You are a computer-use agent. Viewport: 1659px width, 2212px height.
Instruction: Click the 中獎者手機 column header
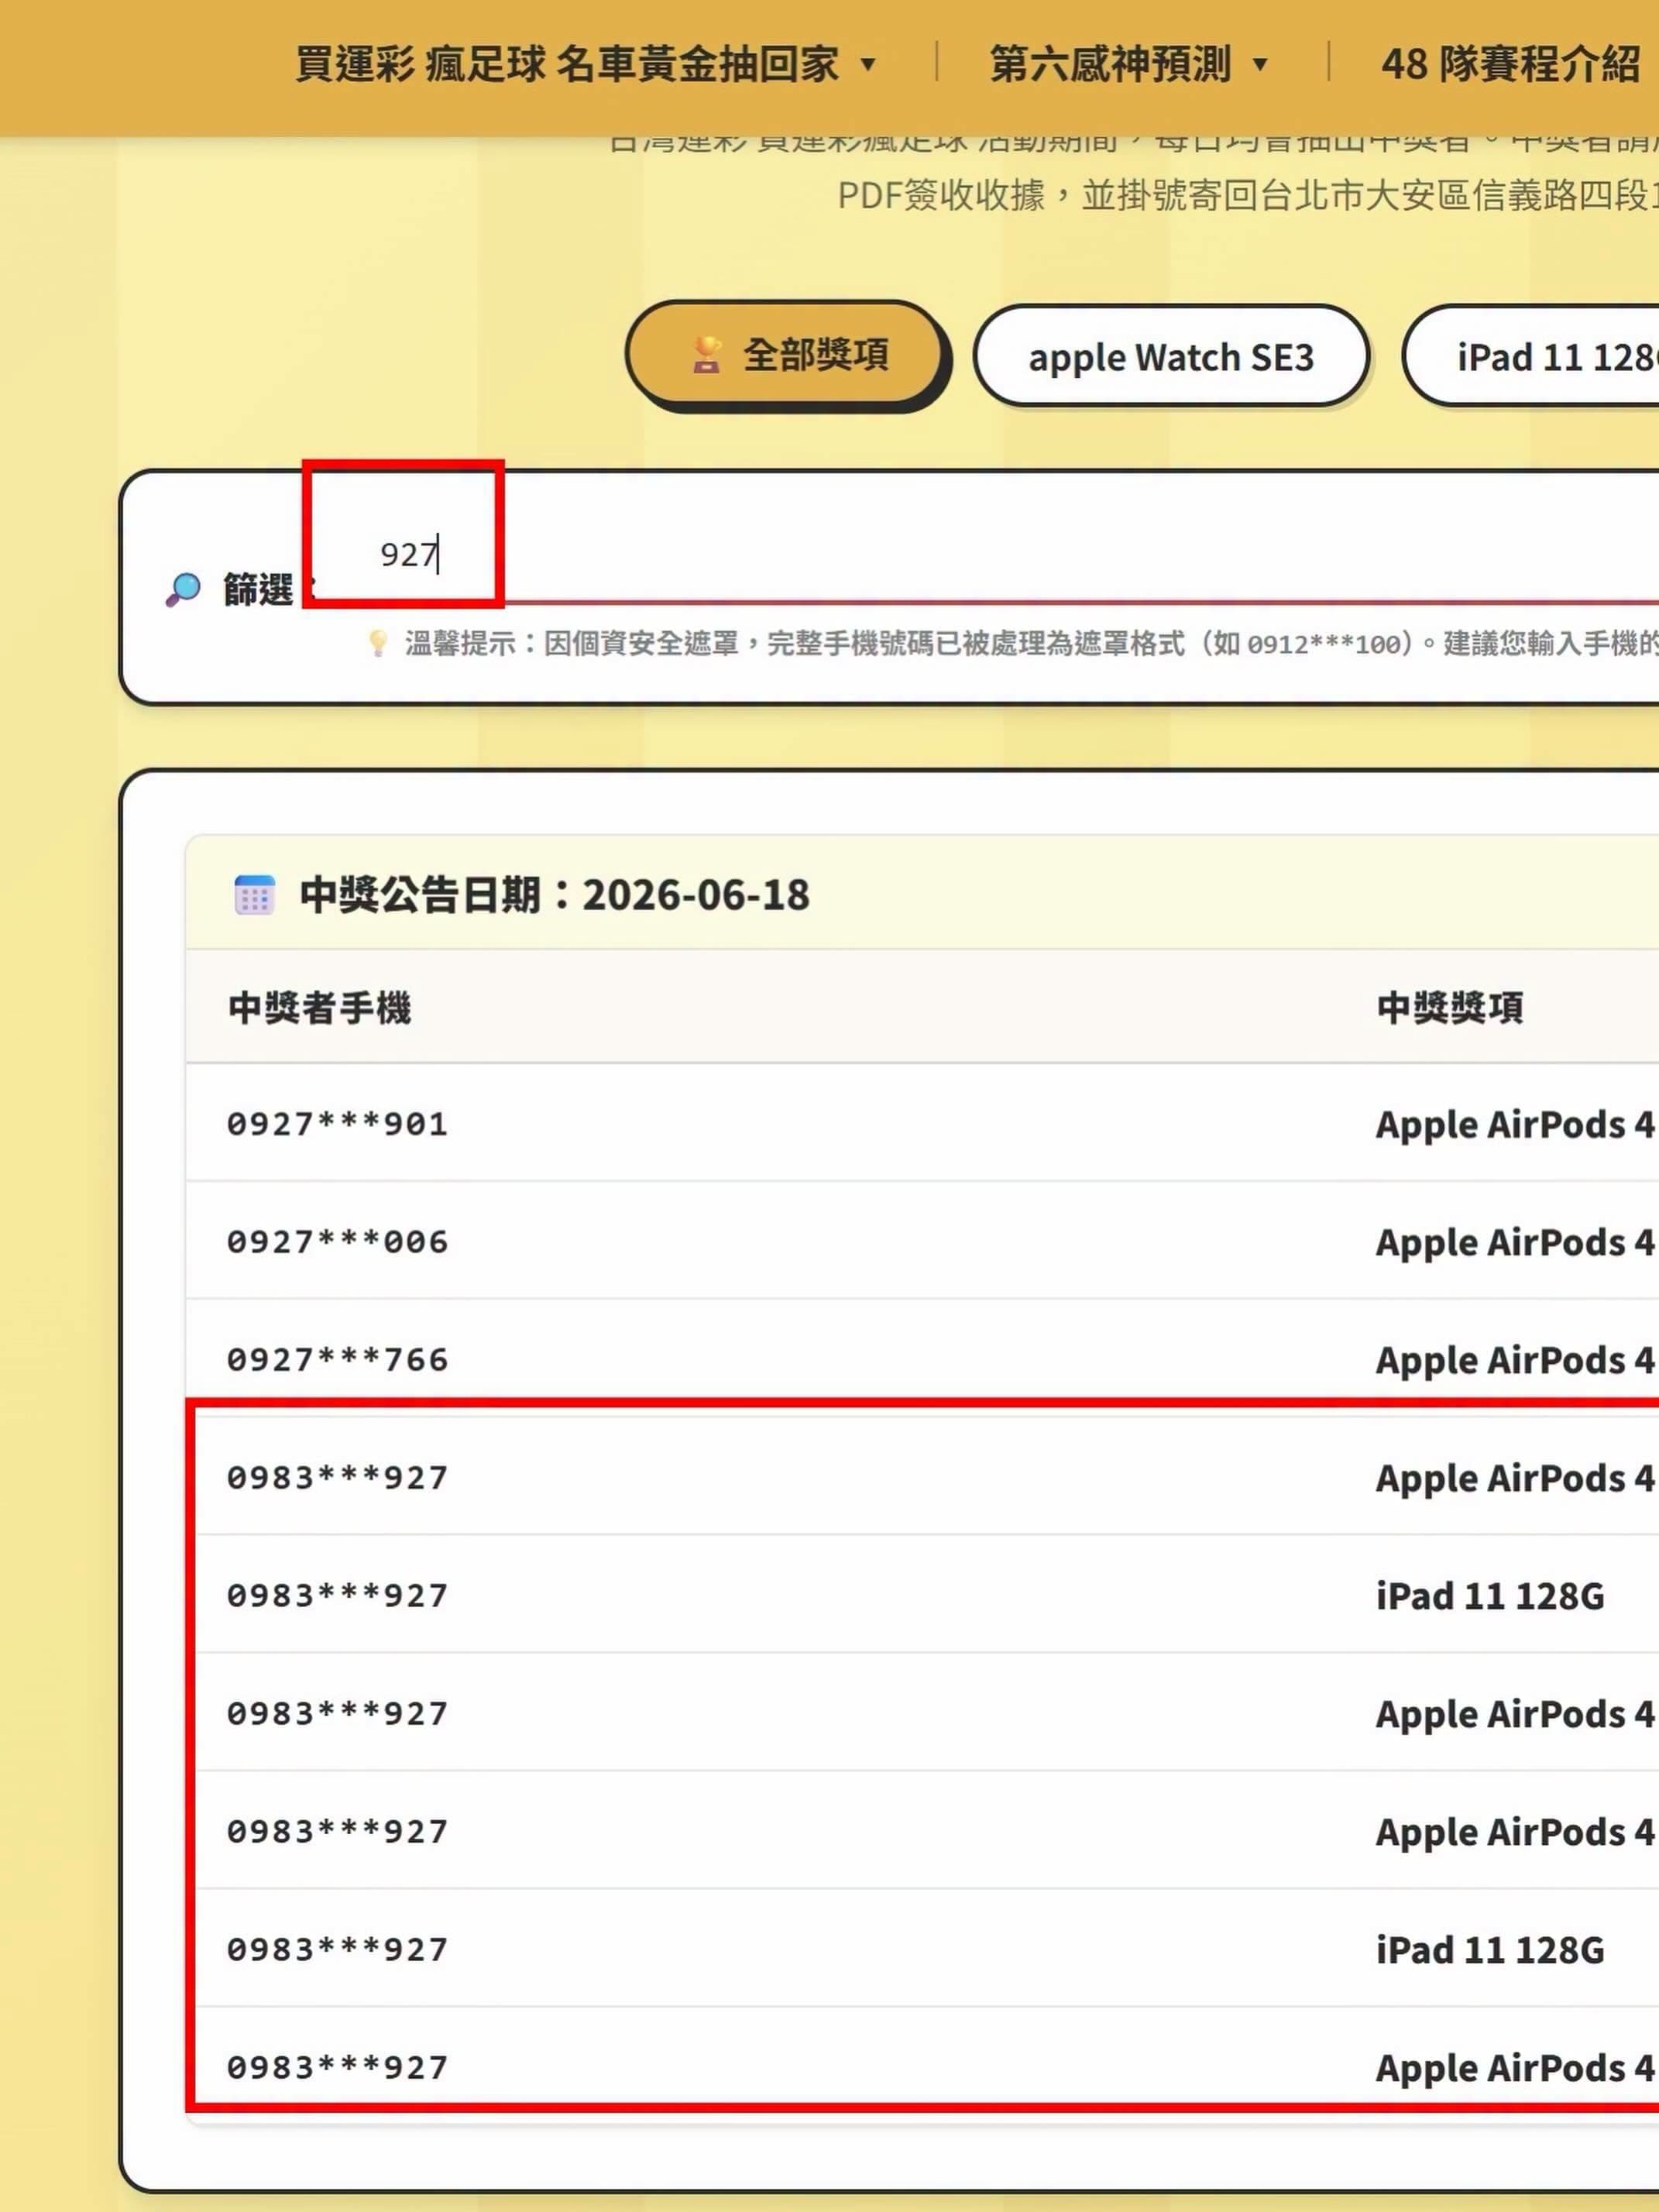[319, 1007]
